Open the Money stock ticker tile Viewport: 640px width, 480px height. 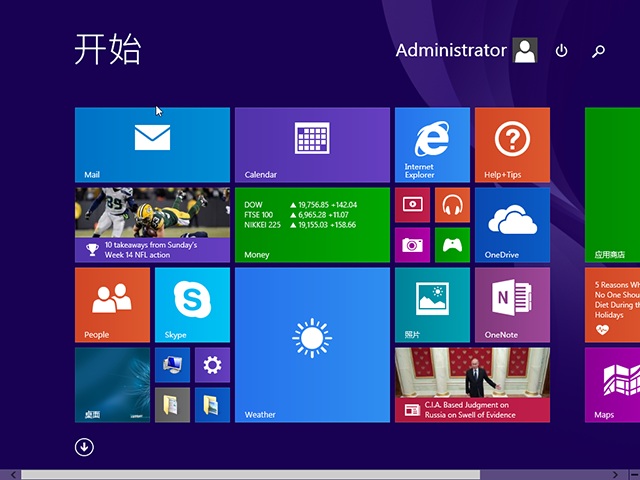(312, 224)
